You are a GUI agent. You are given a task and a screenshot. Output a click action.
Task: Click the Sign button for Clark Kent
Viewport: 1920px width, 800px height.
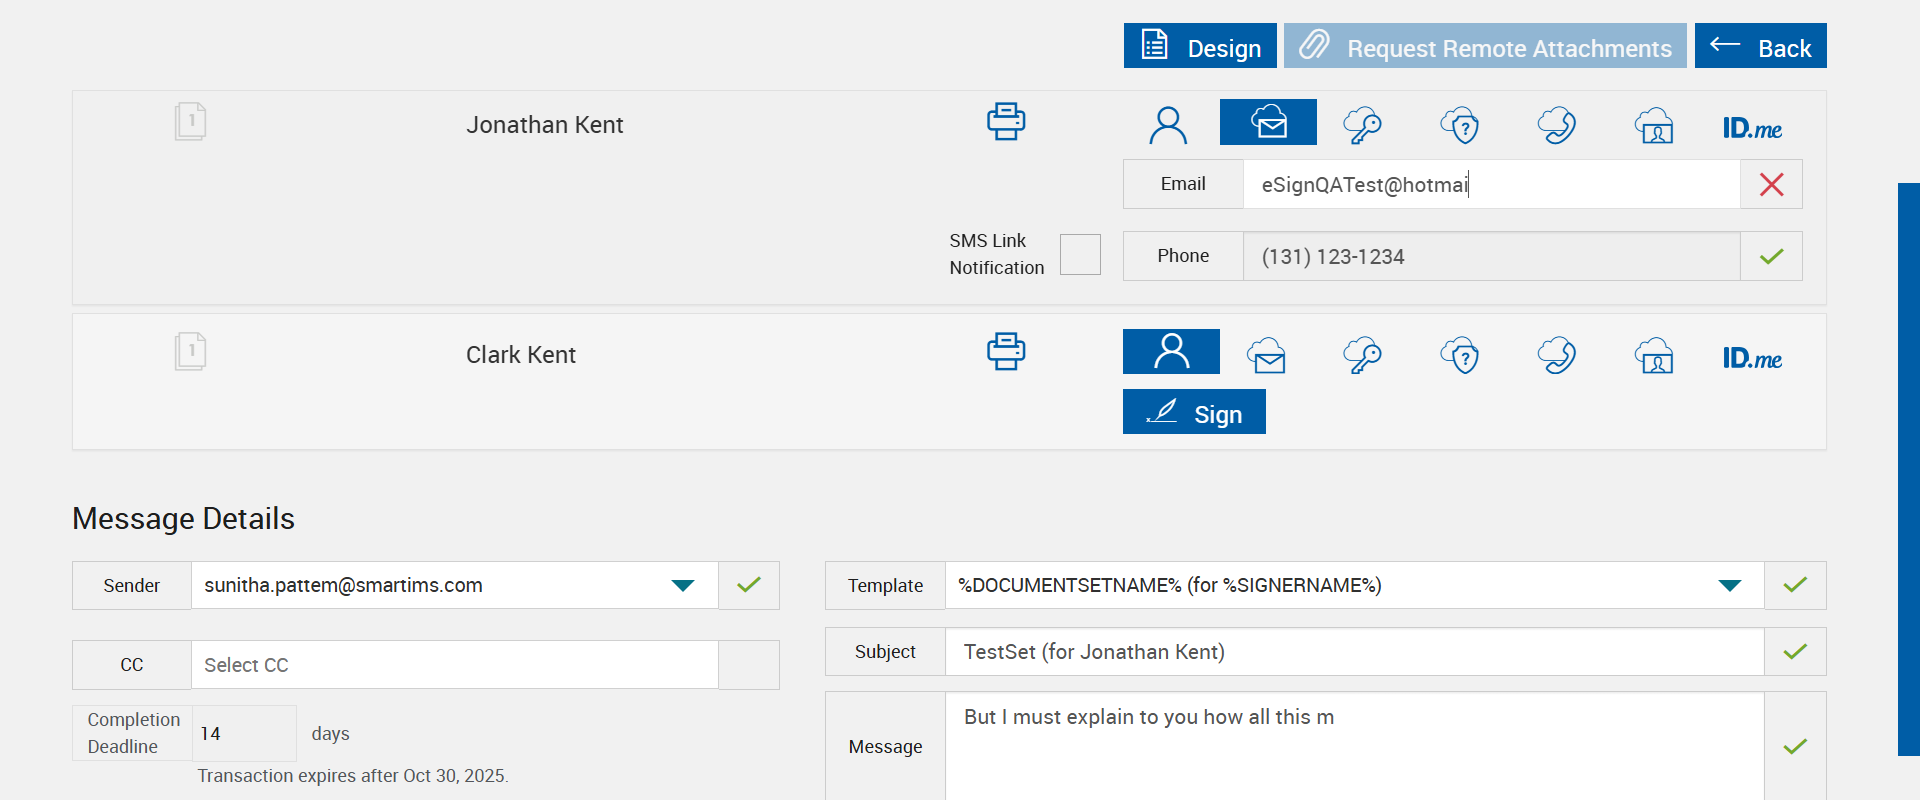click(x=1194, y=413)
